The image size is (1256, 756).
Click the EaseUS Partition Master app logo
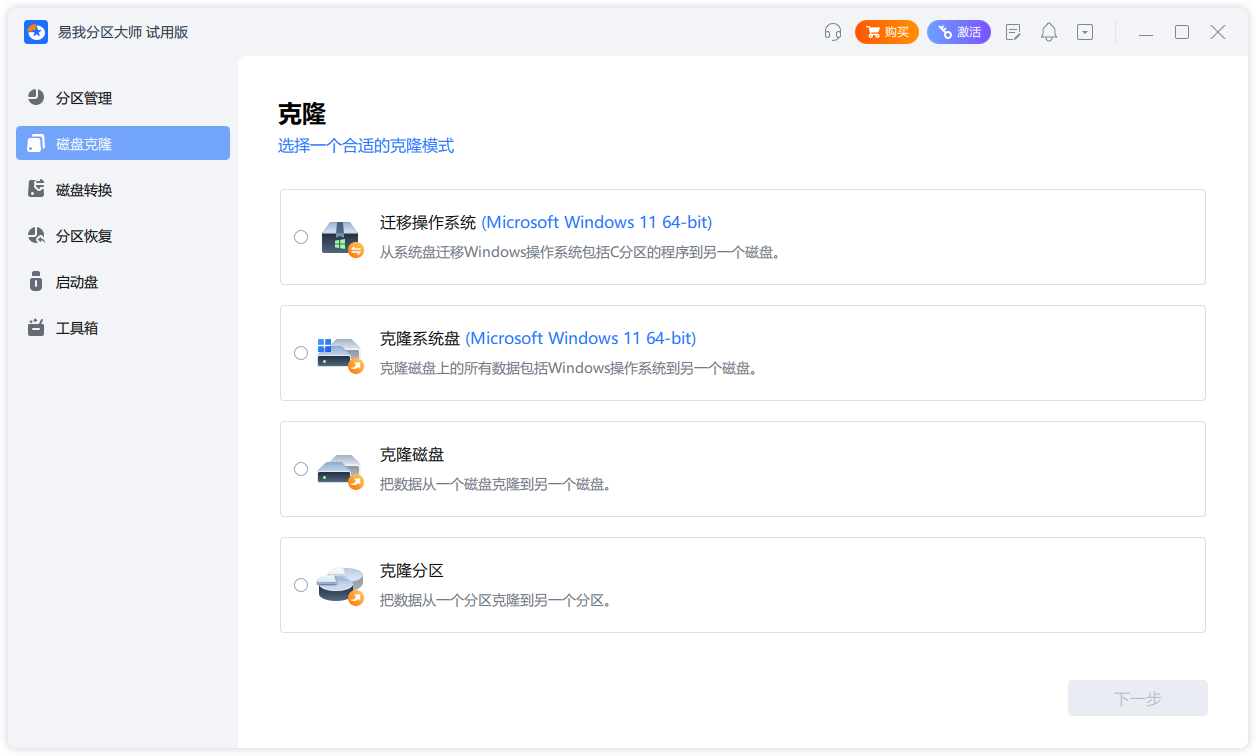pos(36,32)
